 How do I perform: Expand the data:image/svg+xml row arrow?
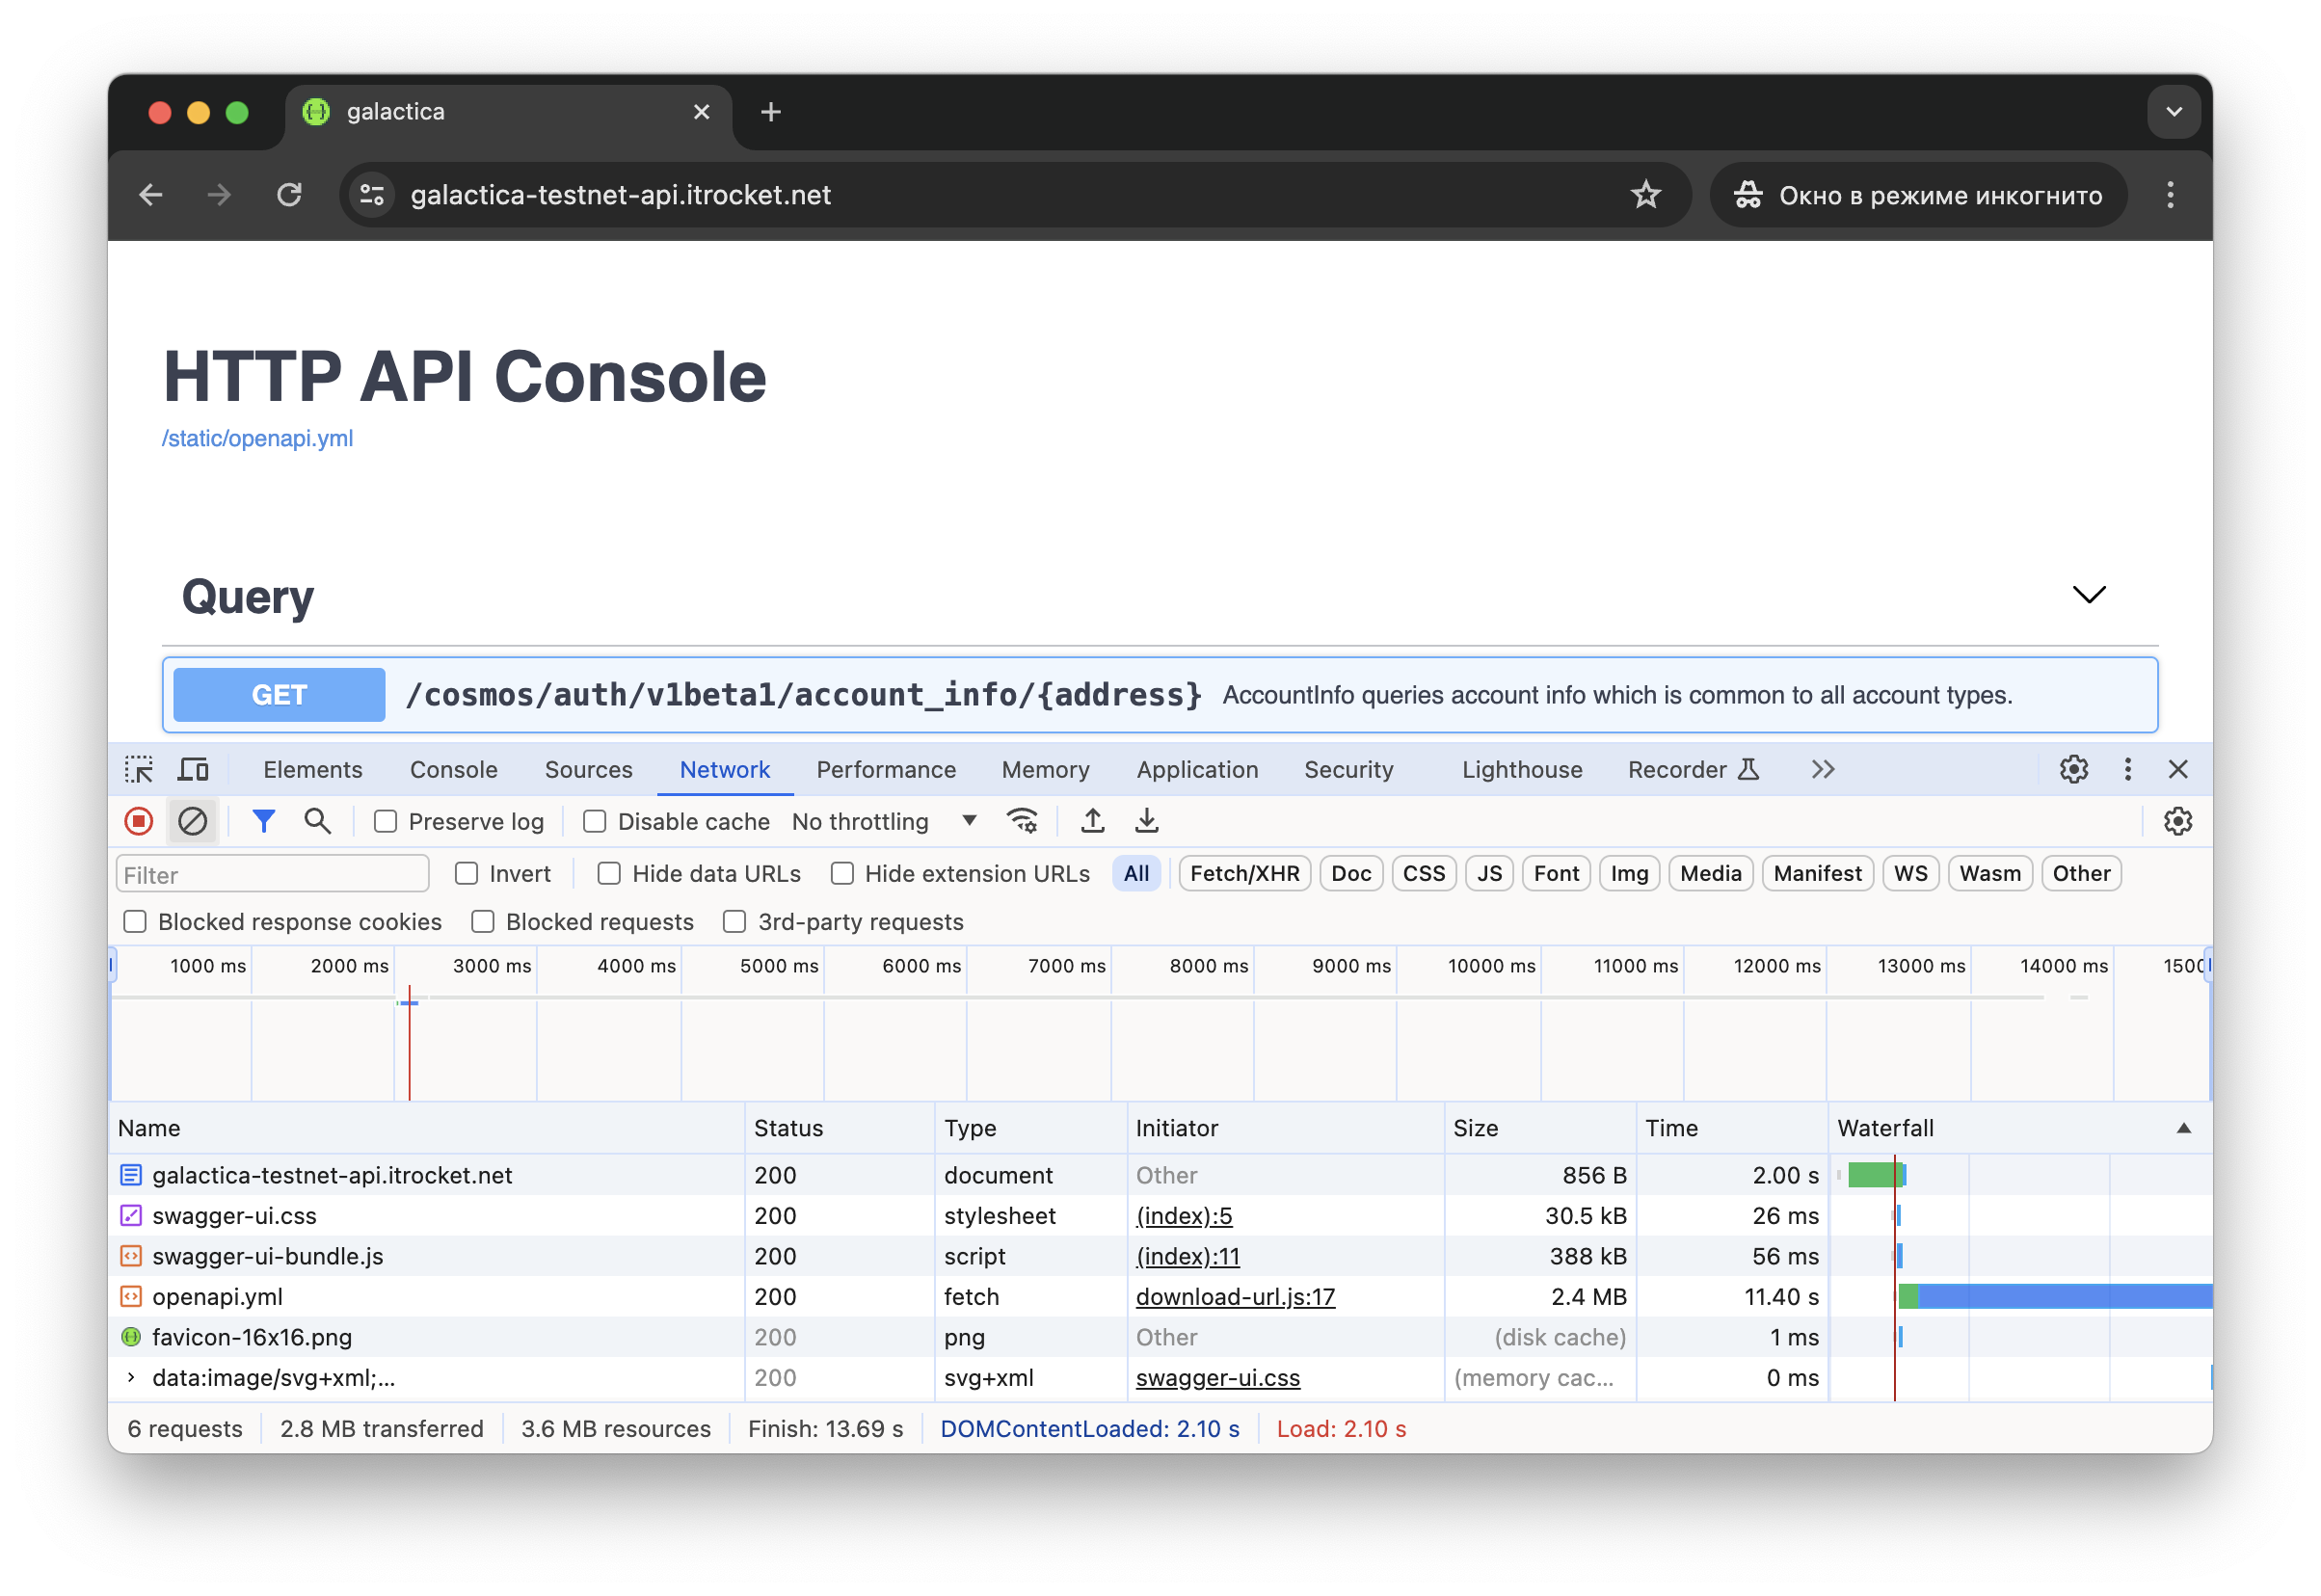click(131, 1377)
